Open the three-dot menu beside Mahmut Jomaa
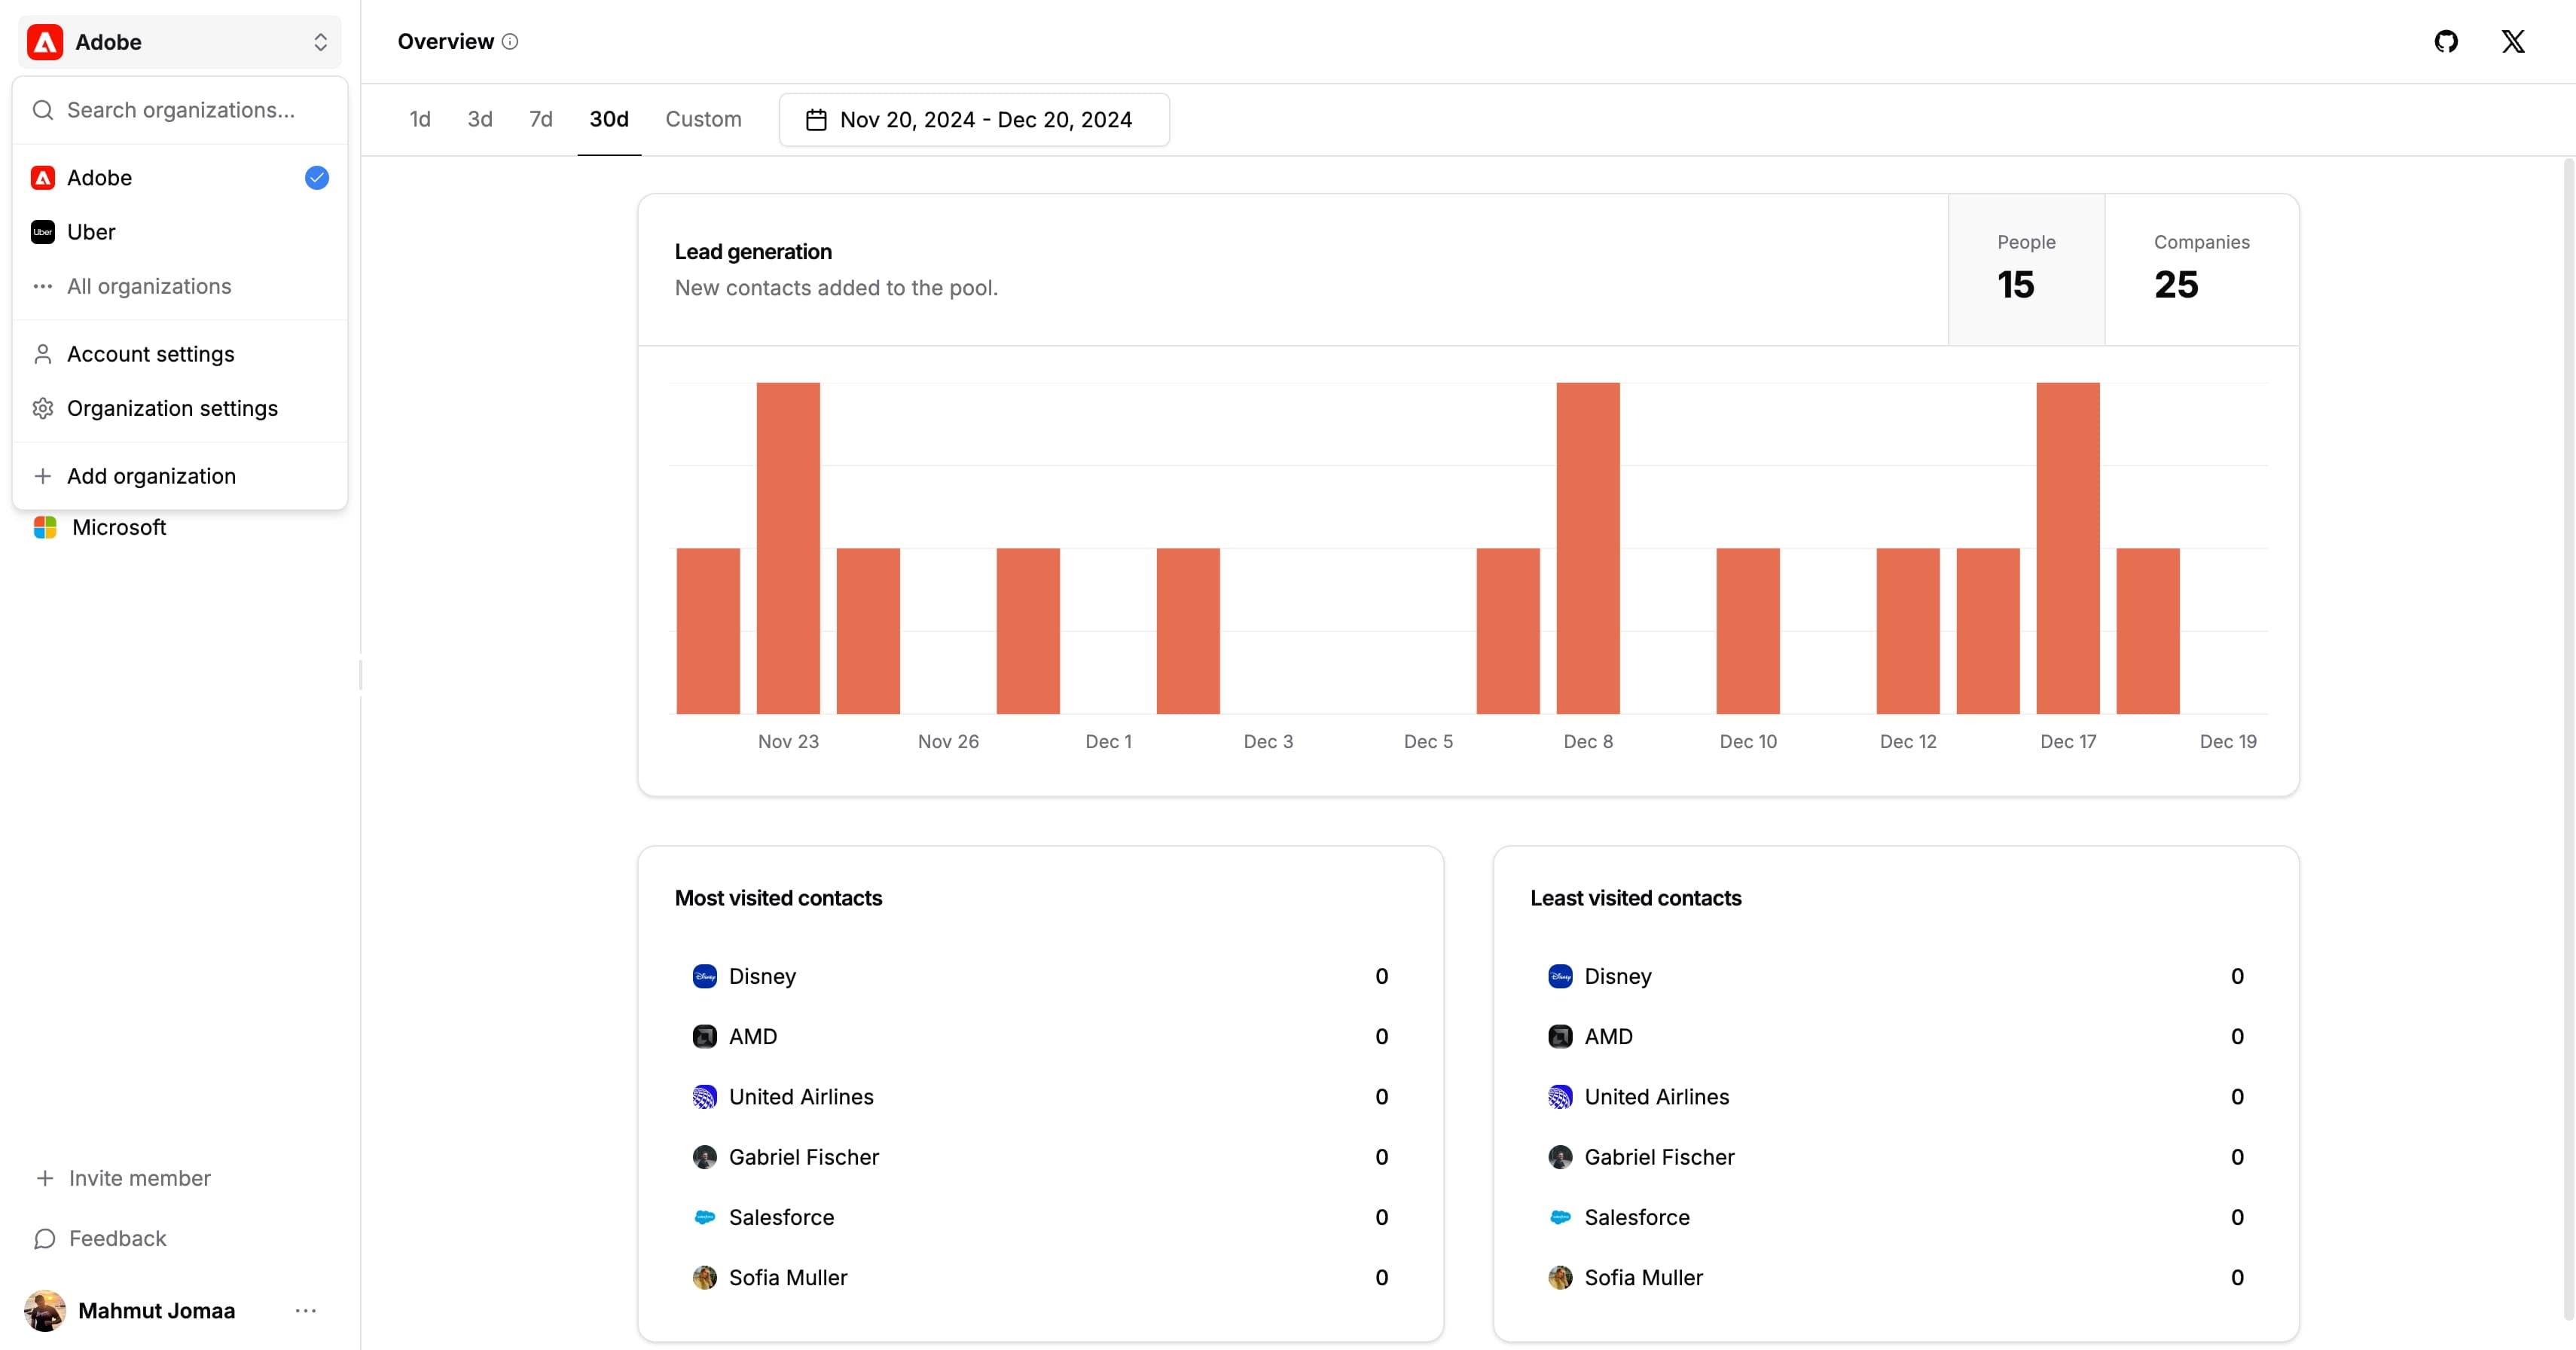 [x=306, y=1310]
